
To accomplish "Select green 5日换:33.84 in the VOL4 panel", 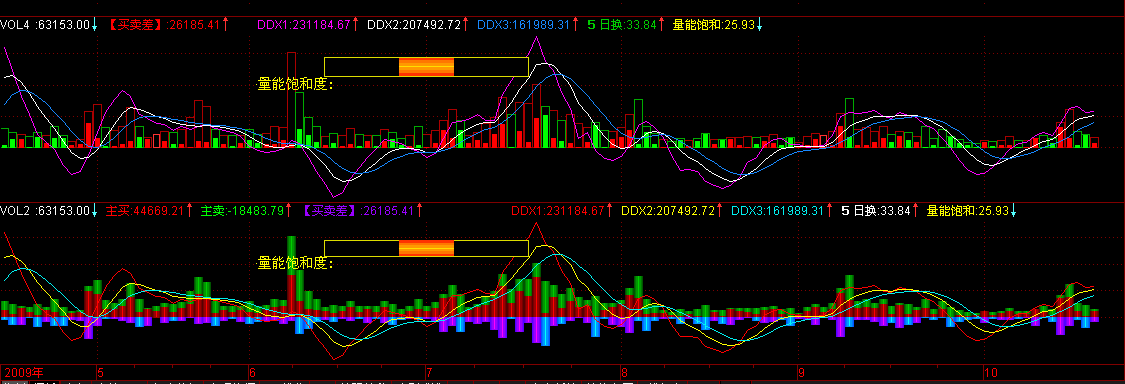I will click(622, 24).
